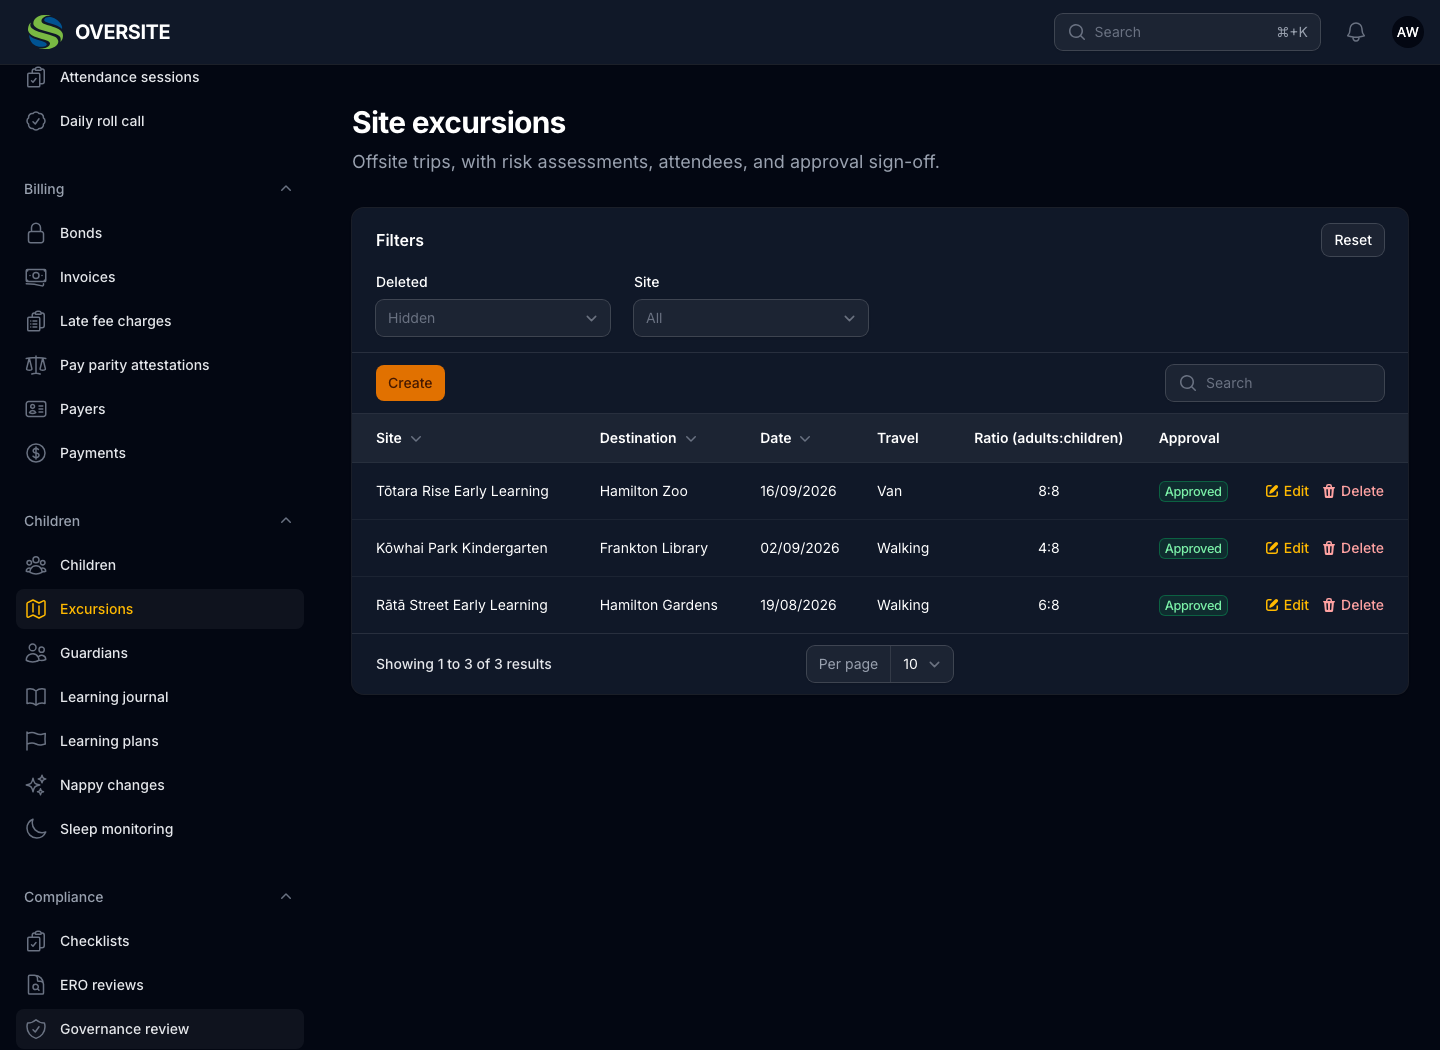This screenshot has width=1440, height=1050.
Task: Click the Children group icon
Action: (x=36, y=565)
